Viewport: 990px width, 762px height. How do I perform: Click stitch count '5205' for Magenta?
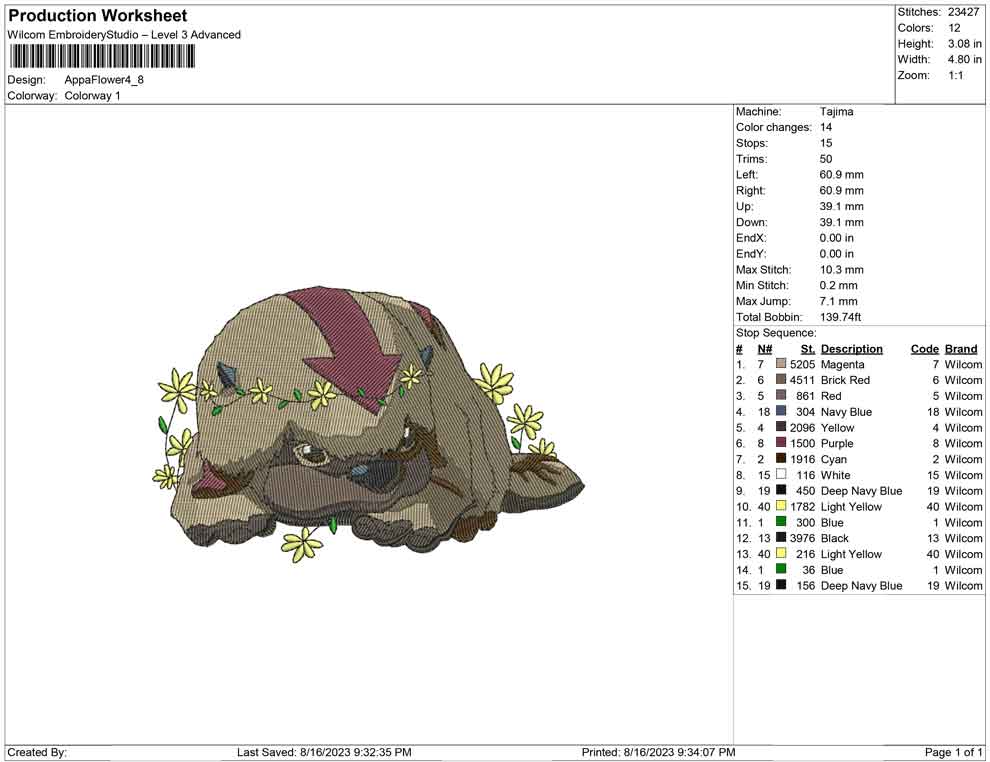point(802,364)
